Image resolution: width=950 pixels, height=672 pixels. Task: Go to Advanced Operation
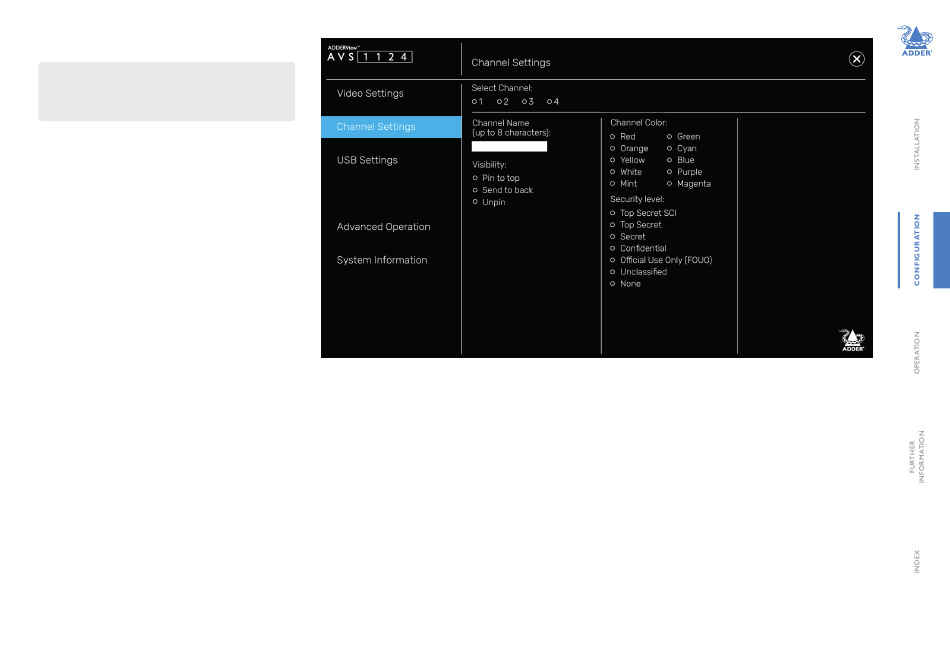point(384,227)
